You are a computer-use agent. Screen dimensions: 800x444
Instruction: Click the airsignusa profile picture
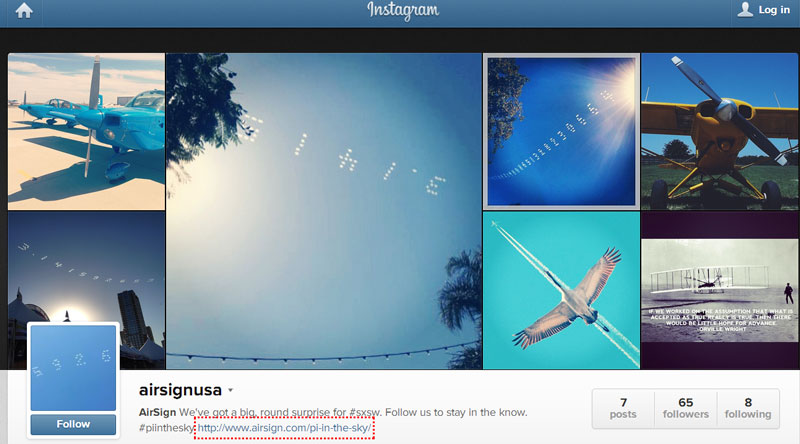pyautogui.click(x=73, y=367)
